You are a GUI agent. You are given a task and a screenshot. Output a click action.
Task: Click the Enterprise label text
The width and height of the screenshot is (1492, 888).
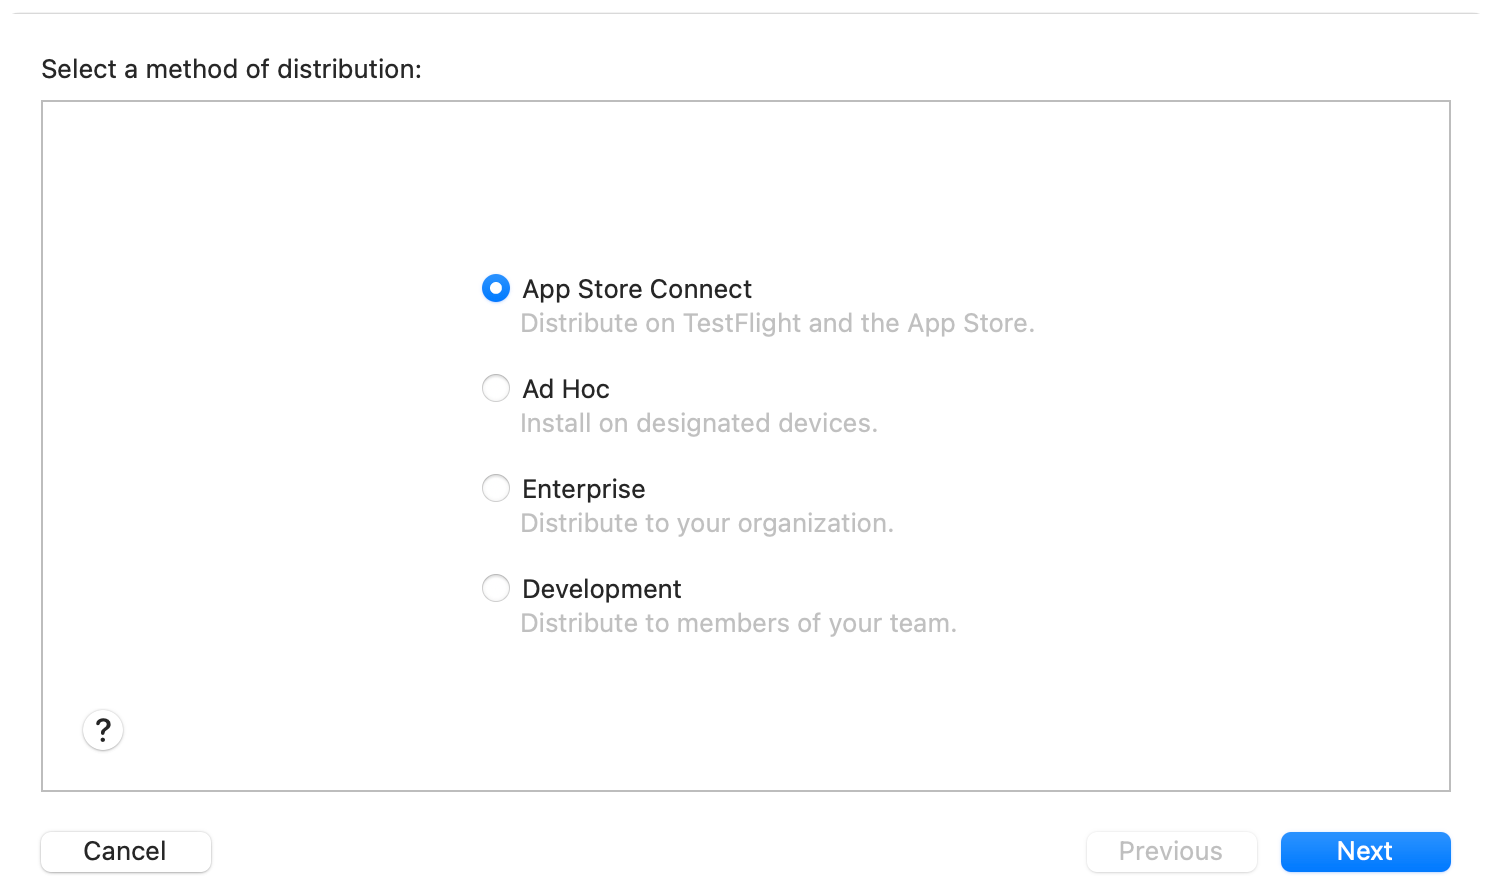point(583,488)
